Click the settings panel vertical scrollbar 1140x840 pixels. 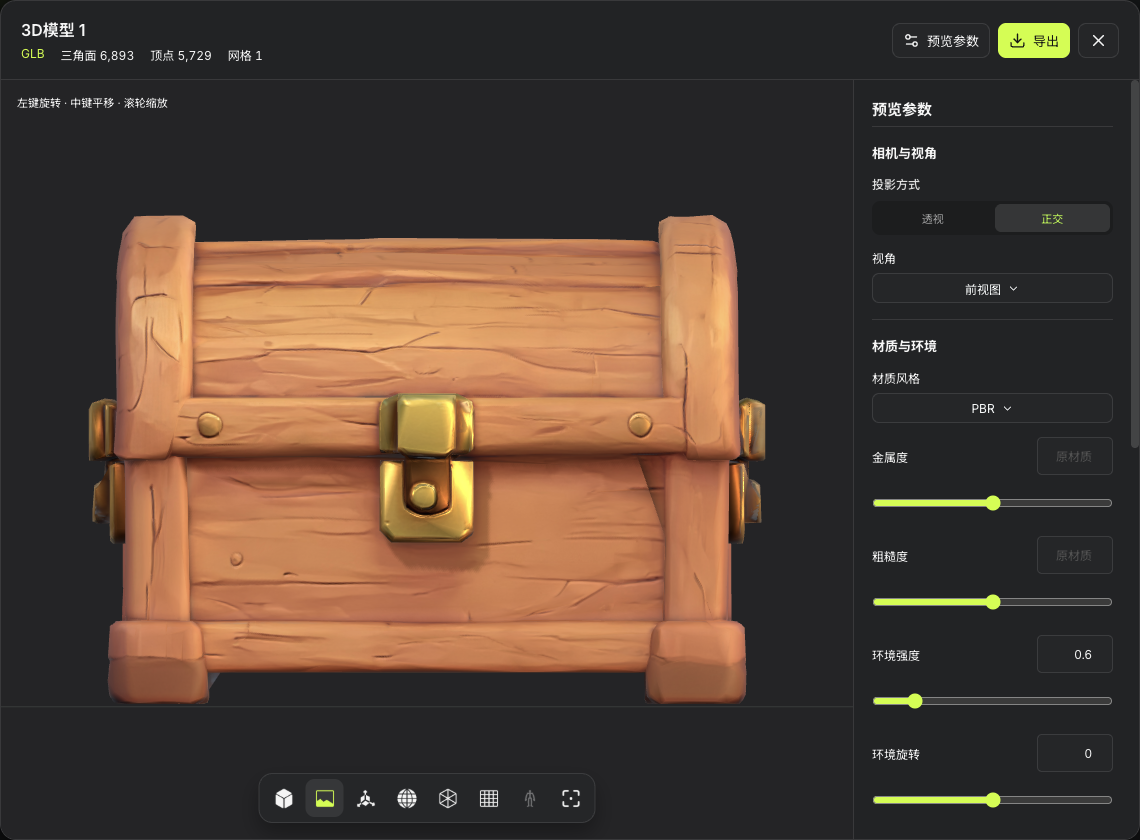click(x=1135, y=263)
